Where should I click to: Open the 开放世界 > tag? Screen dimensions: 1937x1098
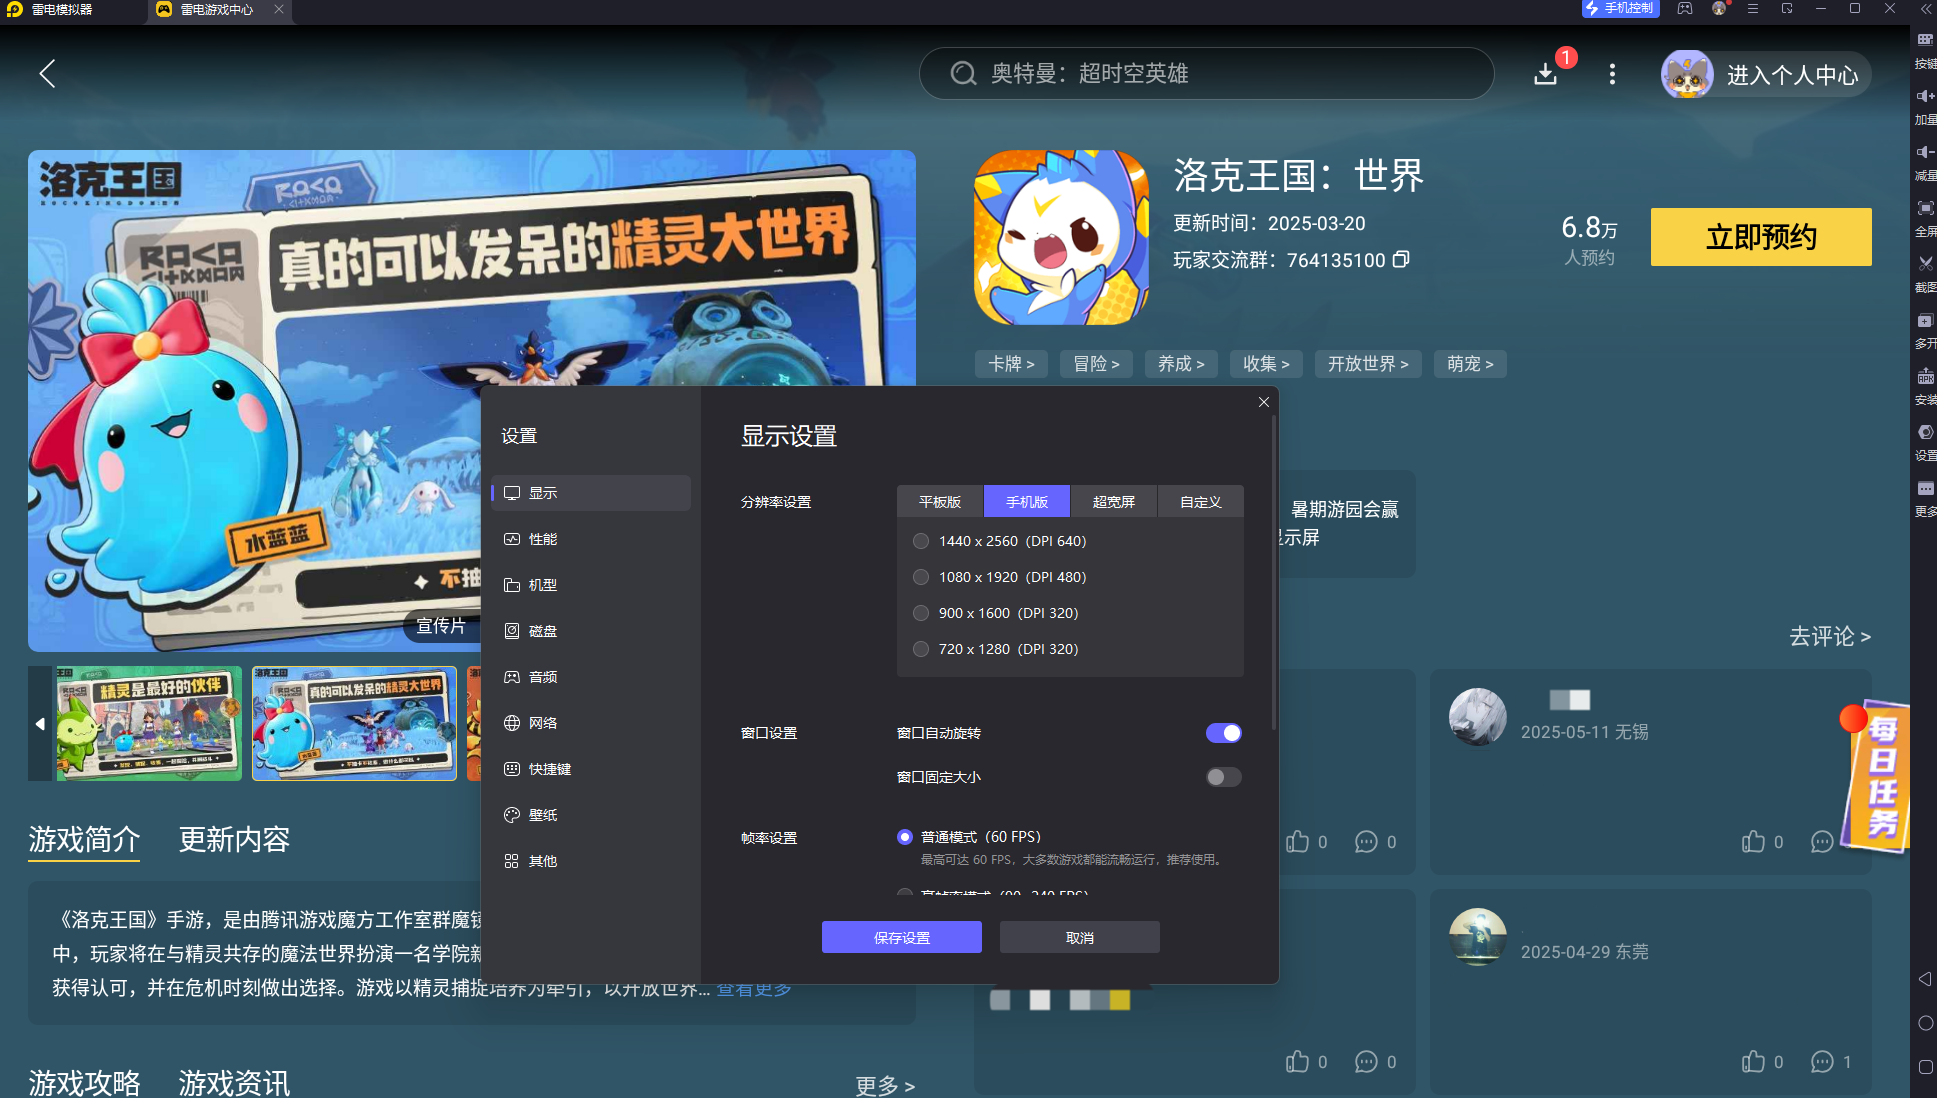1368,364
